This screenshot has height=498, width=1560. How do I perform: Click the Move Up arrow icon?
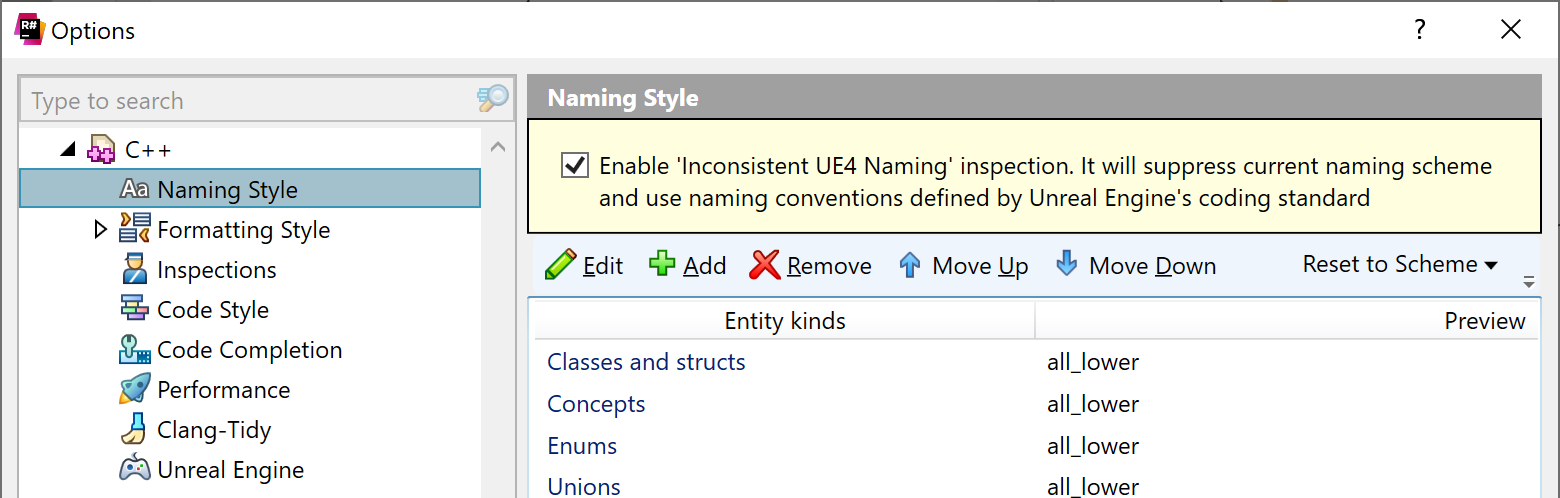click(910, 265)
